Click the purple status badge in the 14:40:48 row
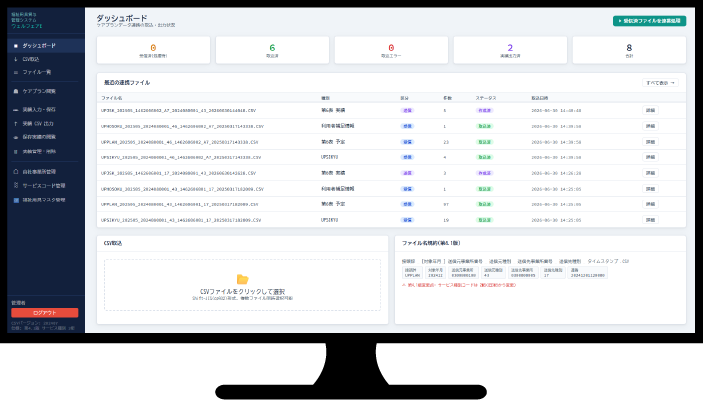The height and width of the screenshot is (400, 703). pos(484,110)
